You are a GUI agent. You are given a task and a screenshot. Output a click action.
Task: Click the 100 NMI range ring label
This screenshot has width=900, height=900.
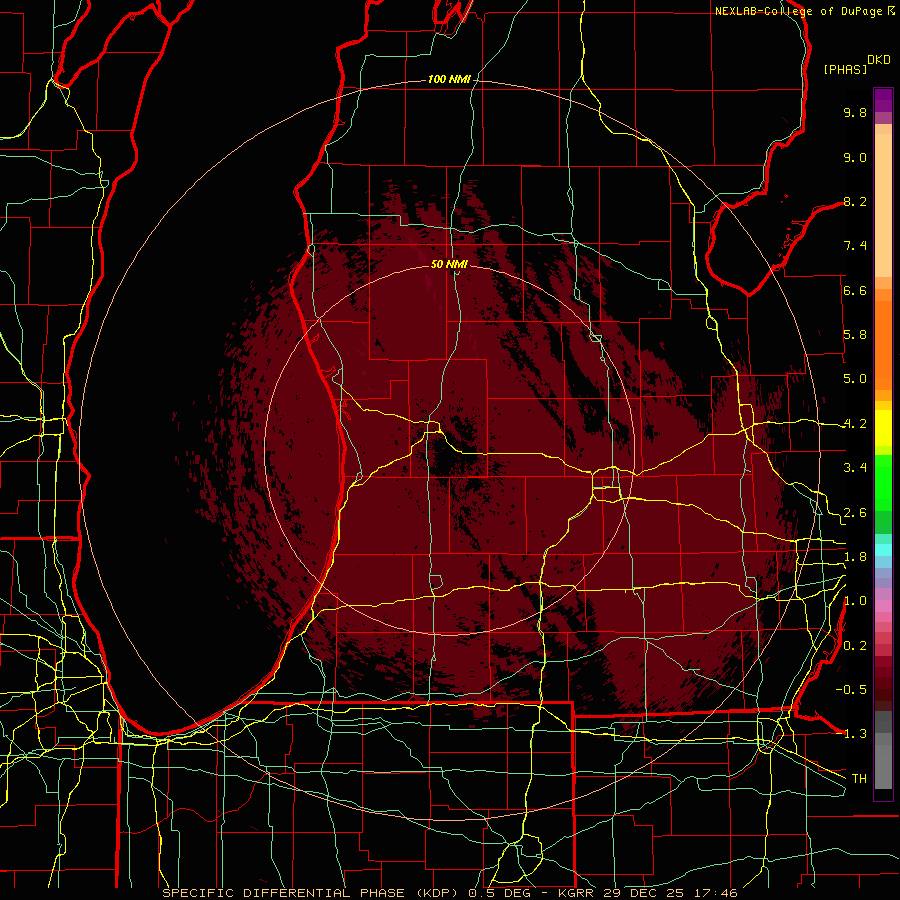point(449,79)
